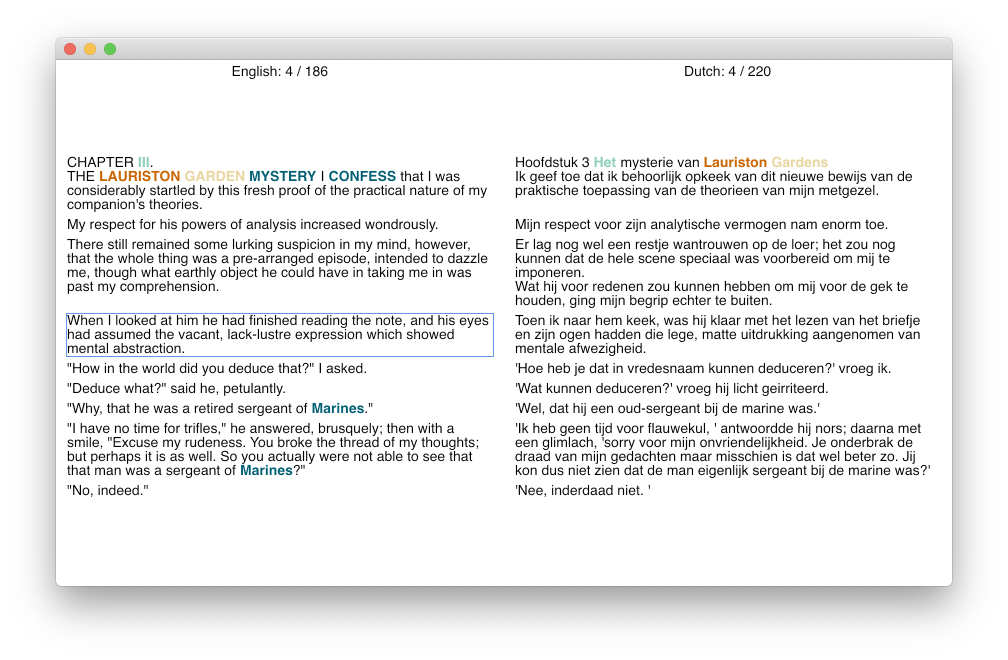Select Dutch 'Wel, dat hij een oud-sergeant' line
The image size is (1008, 660).
(667, 409)
